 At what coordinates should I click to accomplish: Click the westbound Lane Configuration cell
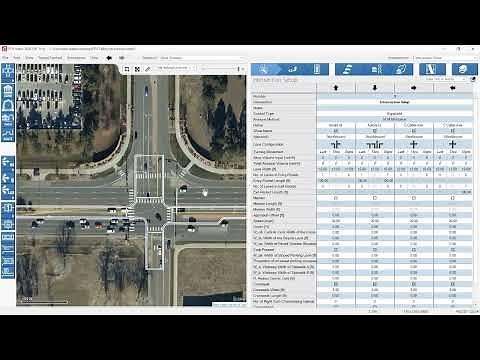click(453, 144)
